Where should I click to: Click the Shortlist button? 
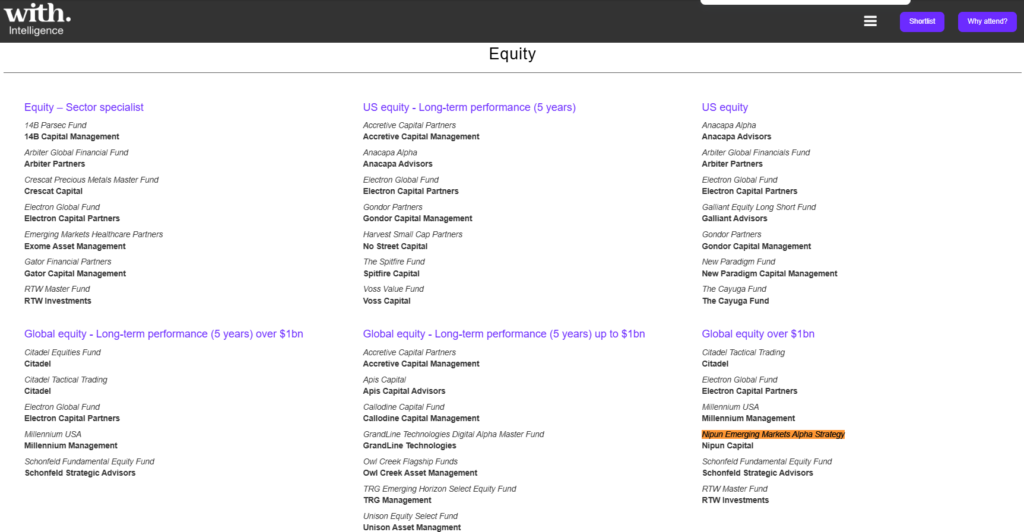[x=921, y=22]
